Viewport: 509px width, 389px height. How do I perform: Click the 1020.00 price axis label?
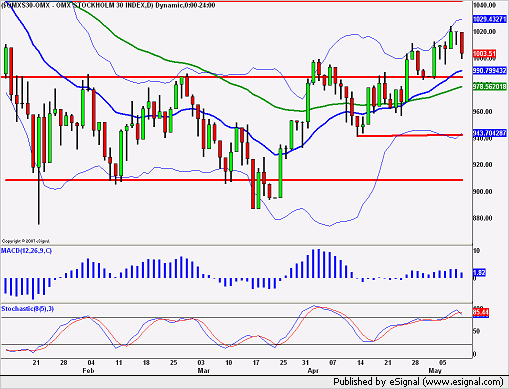pos(484,32)
